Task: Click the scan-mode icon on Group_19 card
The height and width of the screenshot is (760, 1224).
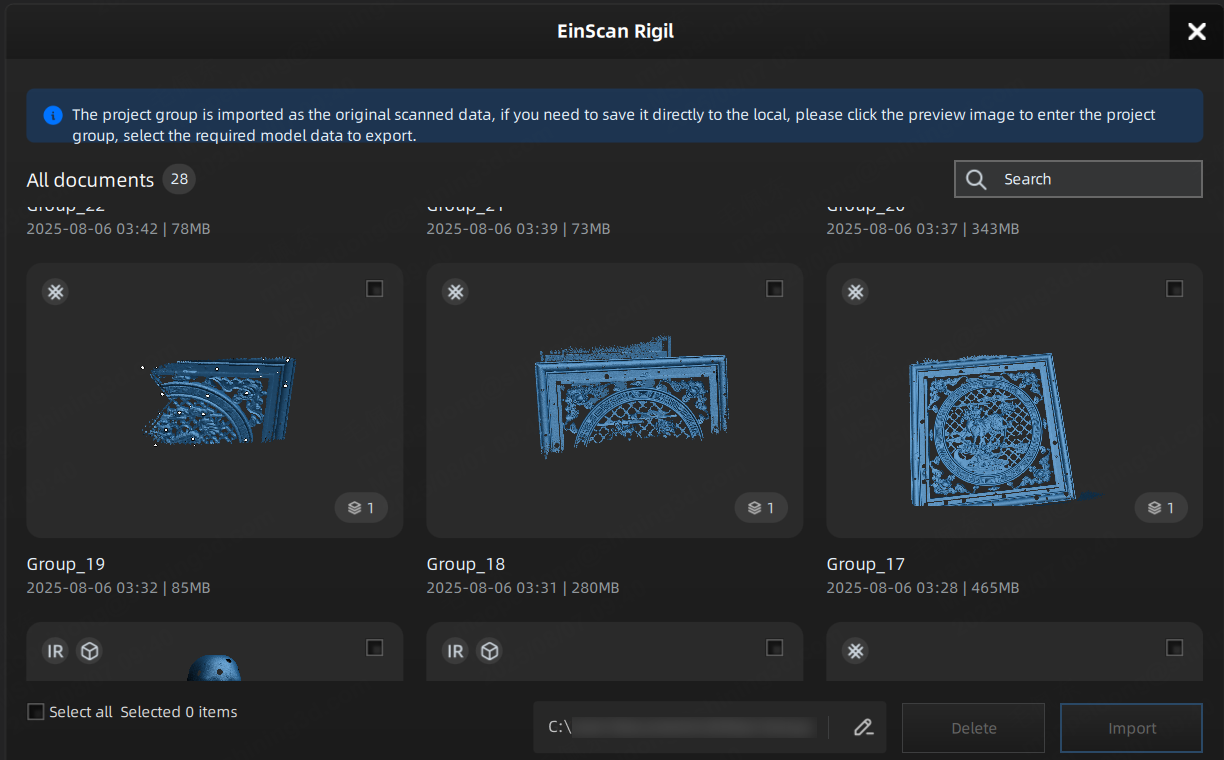Action: (x=55, y=292)
